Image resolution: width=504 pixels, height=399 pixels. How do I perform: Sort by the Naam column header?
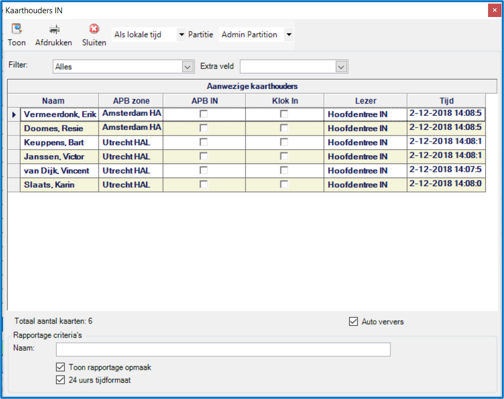[53, 101]
